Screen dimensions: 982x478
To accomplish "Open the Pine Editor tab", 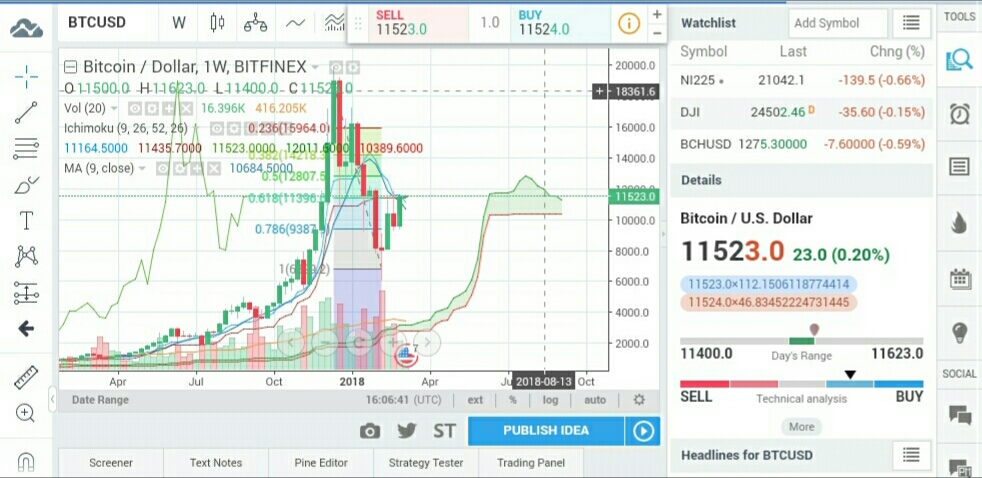I will pyautogui.click(x=321, y=463).
